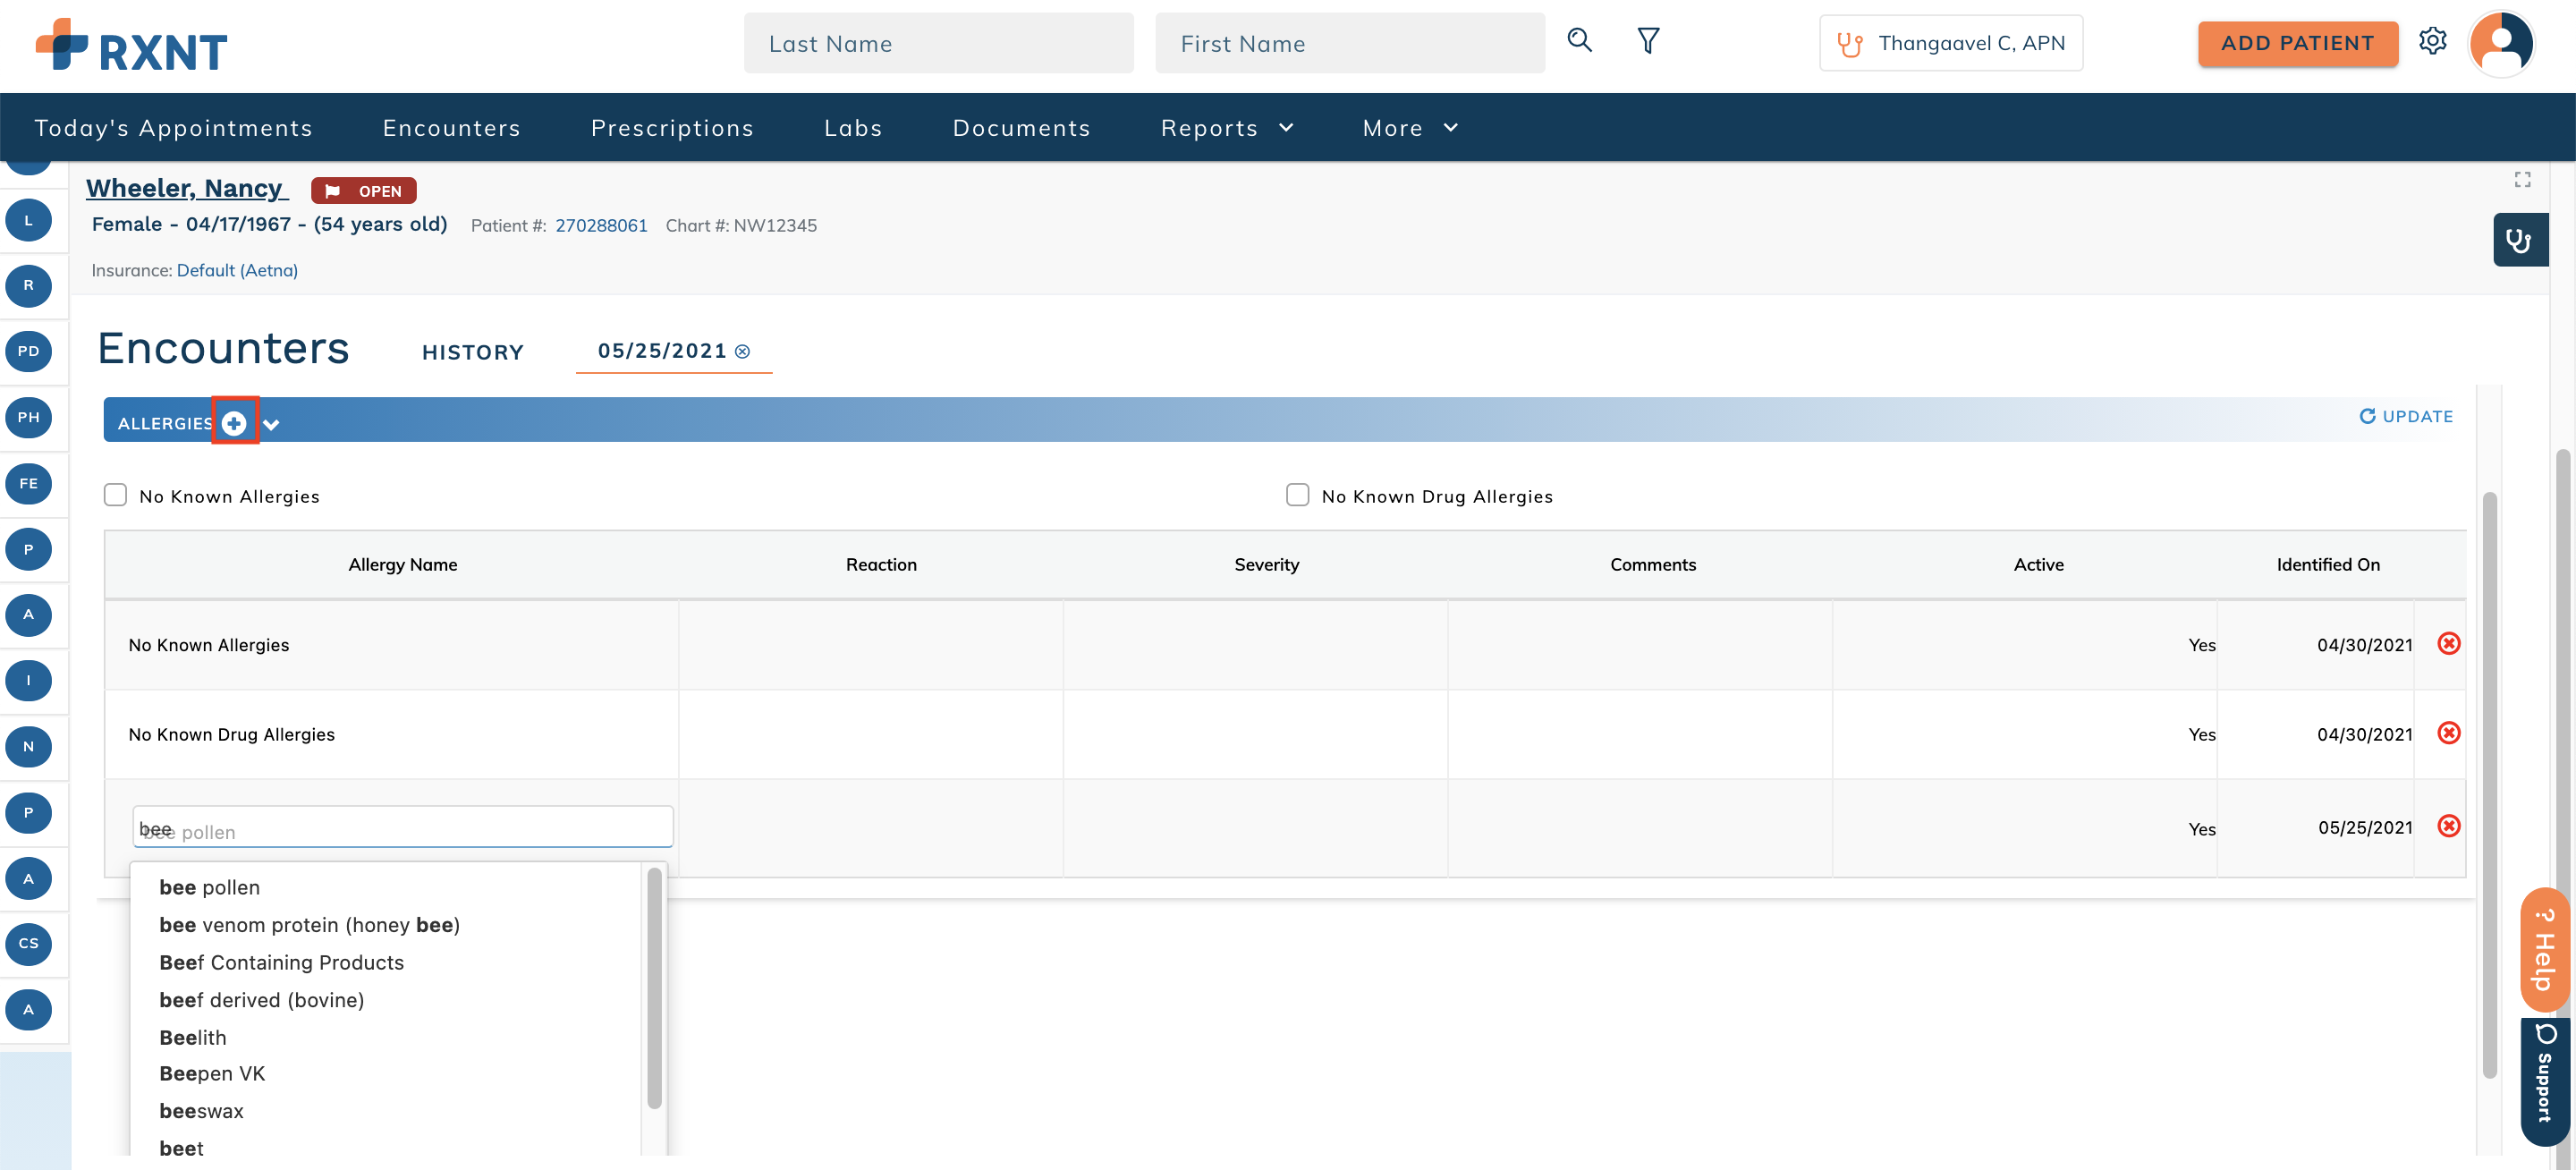This screenshot has width=2576, height=1170.
Task: Click the Add Patient button
Action: [x=2297, y=44]
